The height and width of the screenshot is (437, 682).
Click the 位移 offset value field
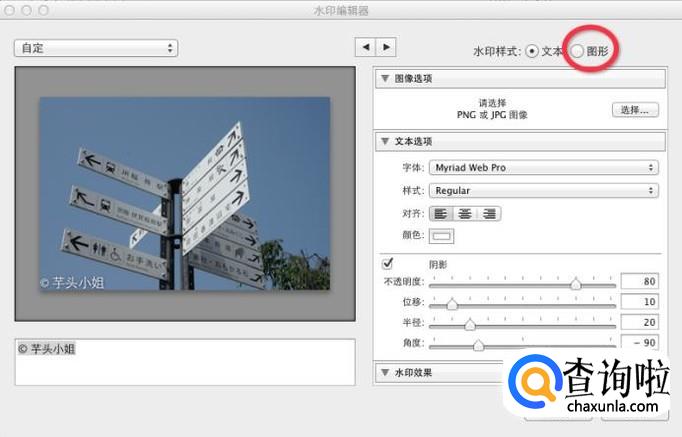[638, 302]
